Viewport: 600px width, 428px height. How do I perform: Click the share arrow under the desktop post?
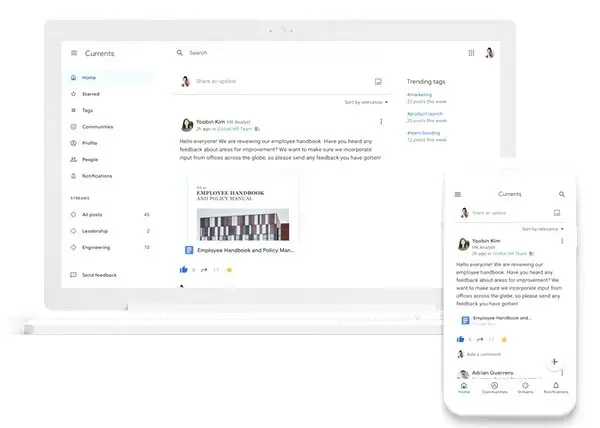pyautogui.click(x=203, y=269)
